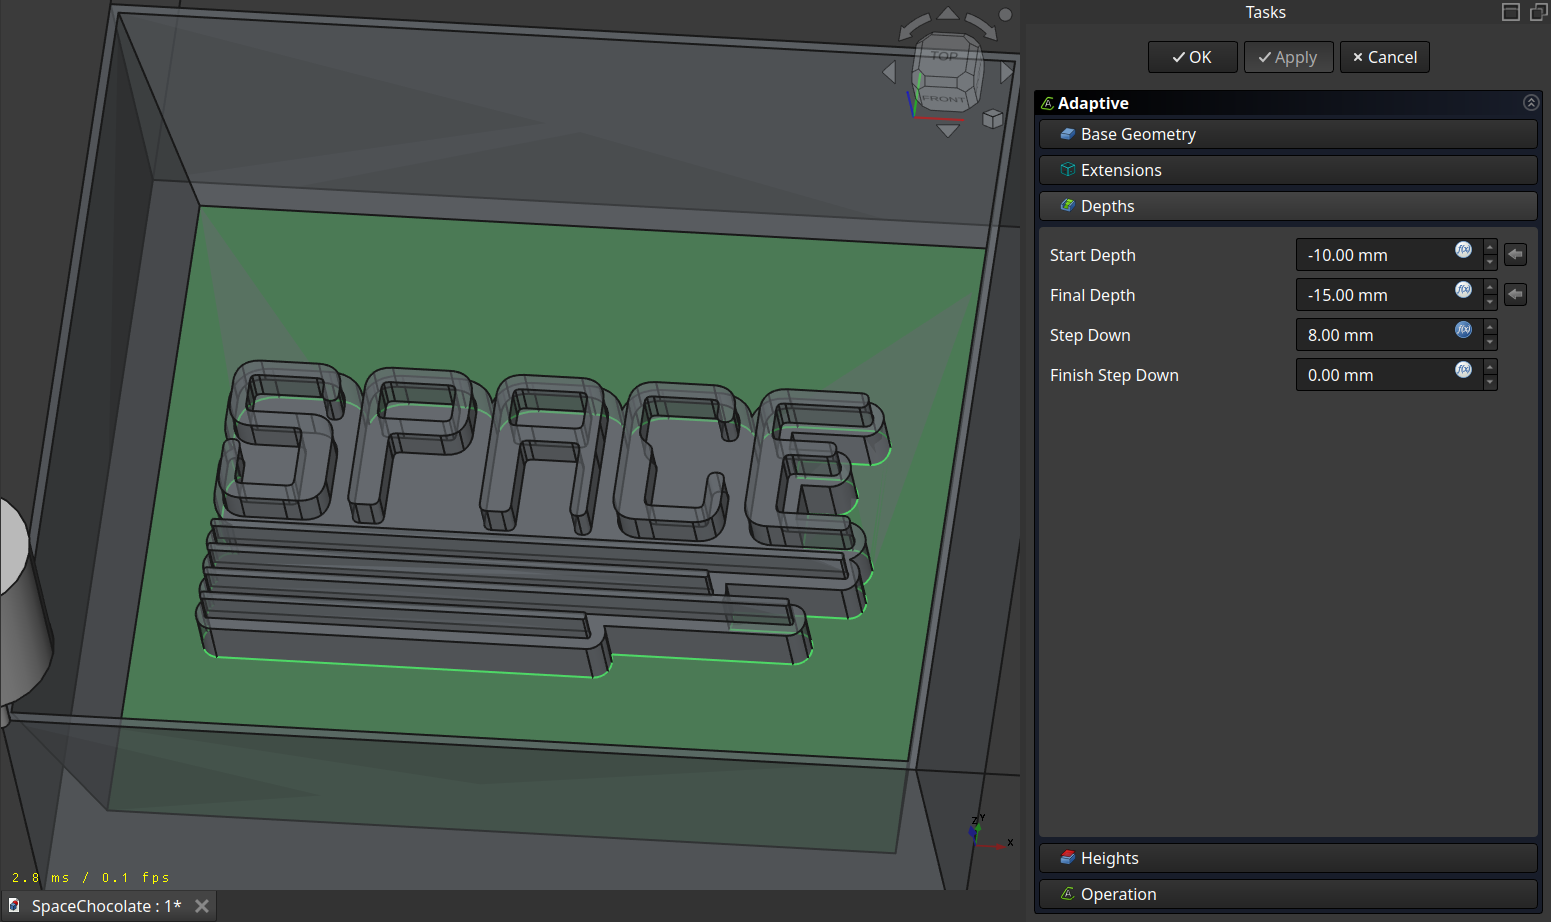This screenshot has height=922, width=1551.
Task: Click the Tasks panel title
Action: (1265, 12)
